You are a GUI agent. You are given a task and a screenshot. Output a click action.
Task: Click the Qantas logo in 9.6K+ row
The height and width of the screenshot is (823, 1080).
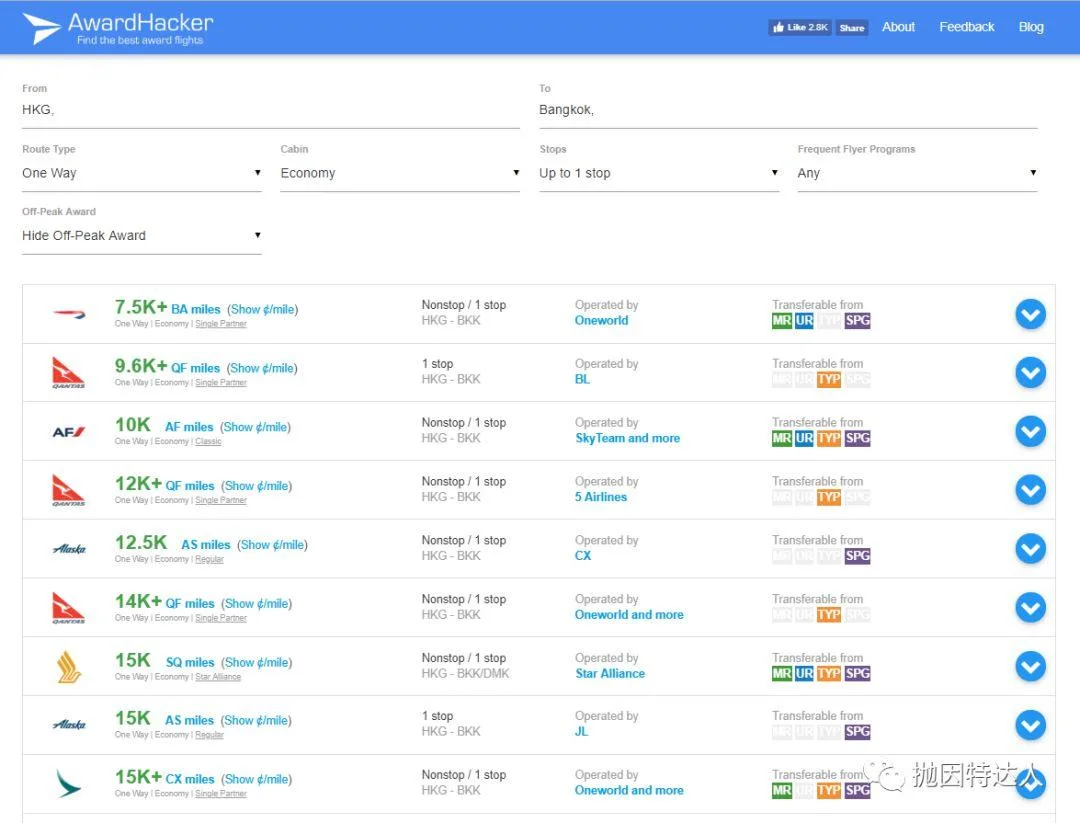(69, 373)
